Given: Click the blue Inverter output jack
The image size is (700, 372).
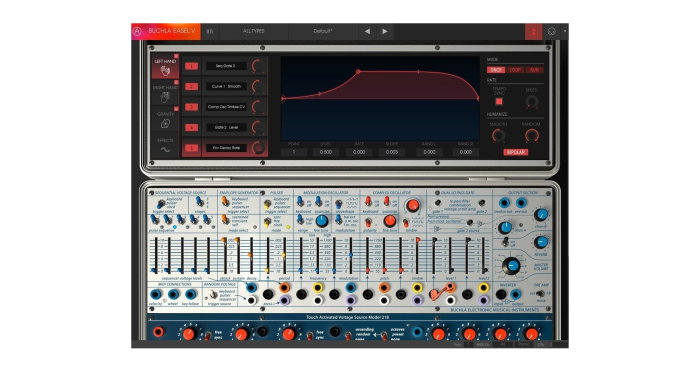Looking at the screenshot, I should click(x=516, y=294).
